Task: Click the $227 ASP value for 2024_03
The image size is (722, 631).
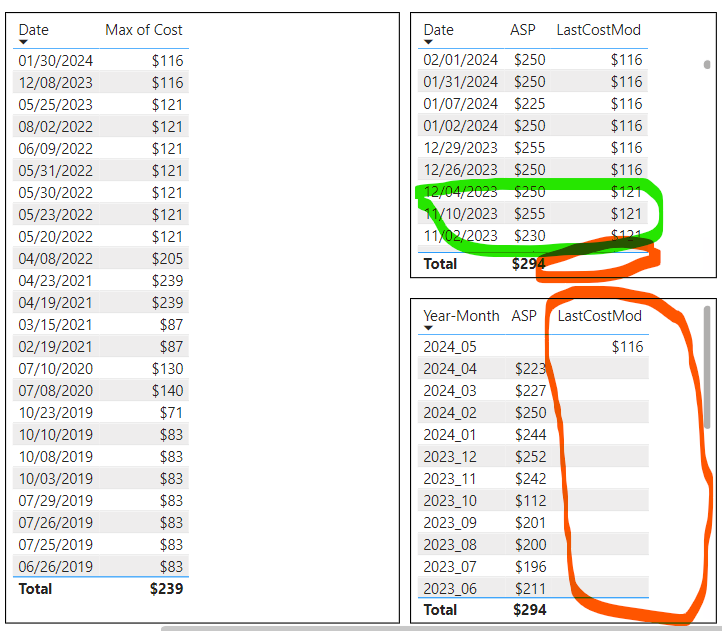Action: tap(530, 391)
